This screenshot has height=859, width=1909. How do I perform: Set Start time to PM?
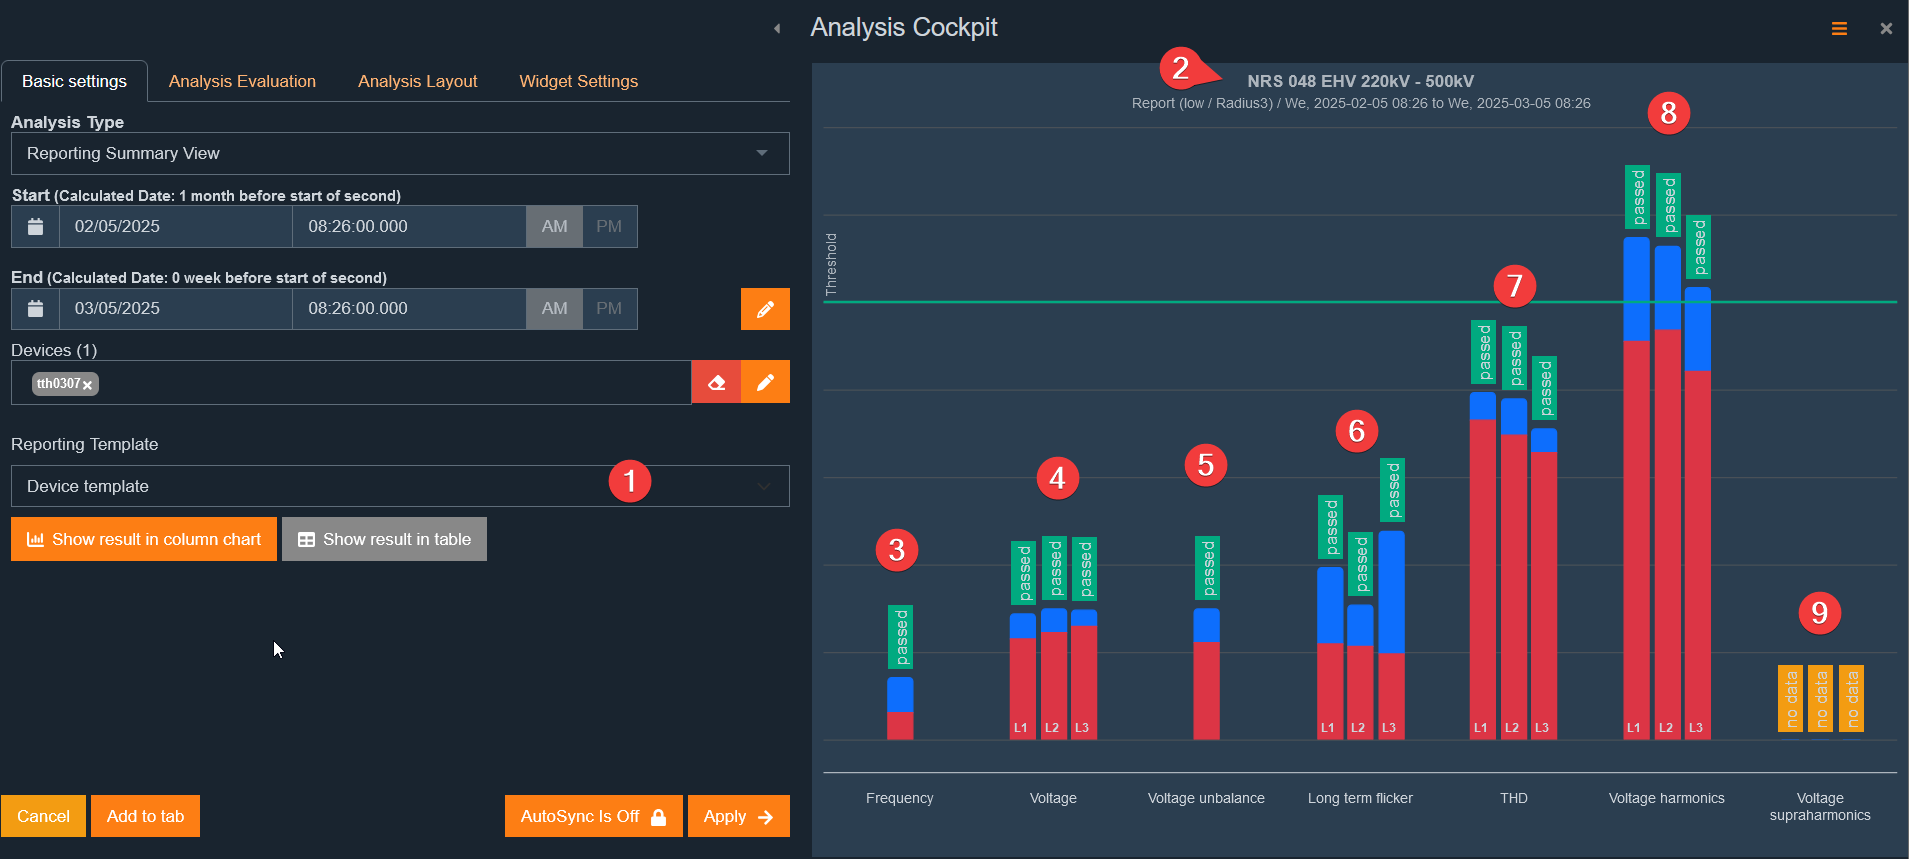coord(608,227)
